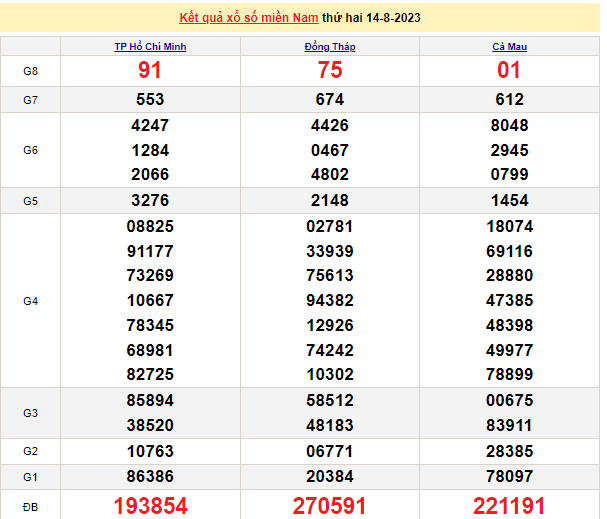Image resolution: width=607 pixels, height=519 pixels.
Task: Click G5 number 2148 under Đồng Tháp
Action: [x=329, y=201]
